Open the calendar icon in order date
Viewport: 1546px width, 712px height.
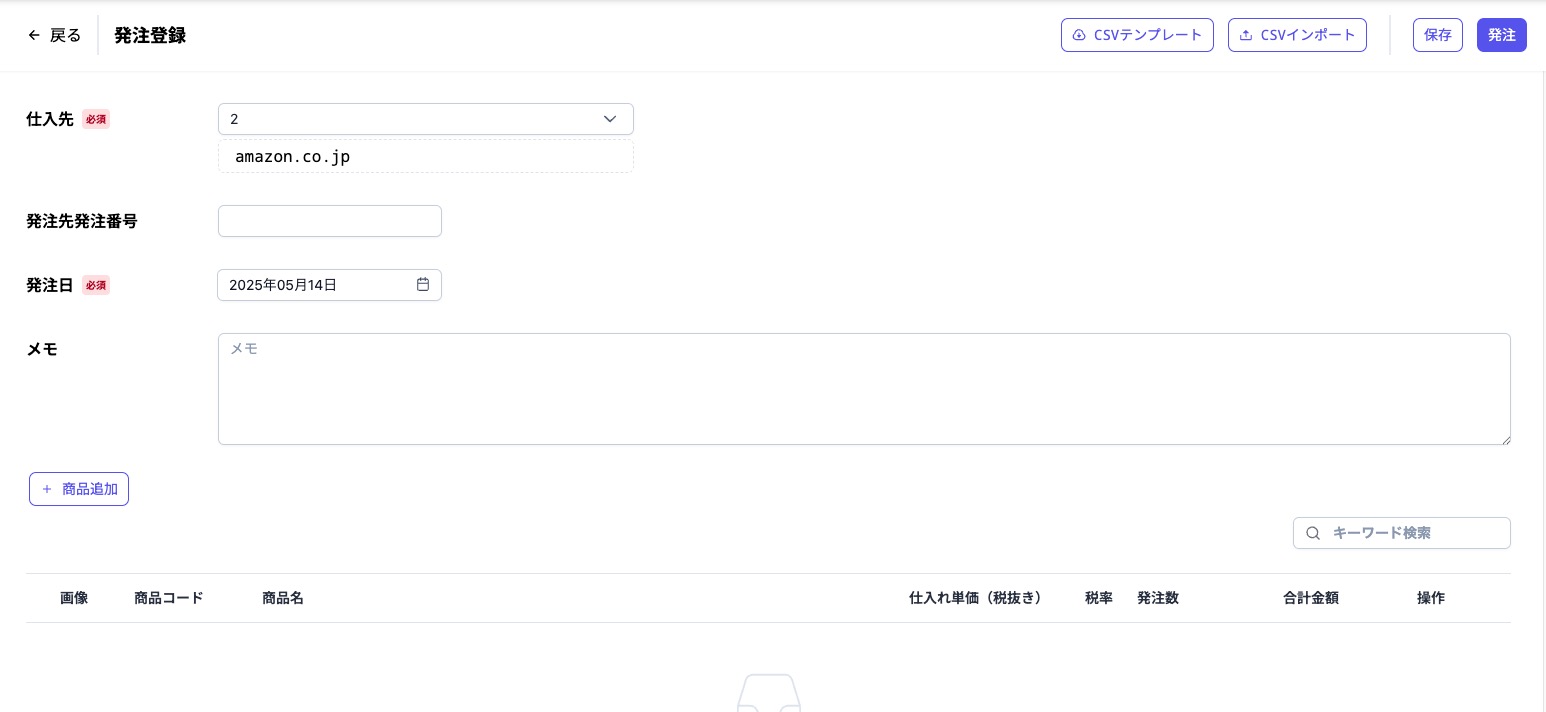click(423, 285)
